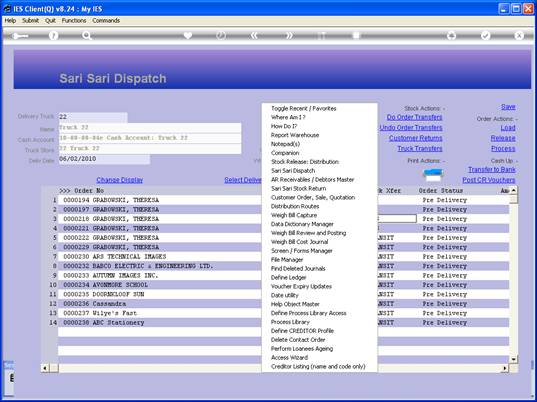Click the Process link
Image resolution: width=537 pixels, height=402 pixels.
click(503, 149)
